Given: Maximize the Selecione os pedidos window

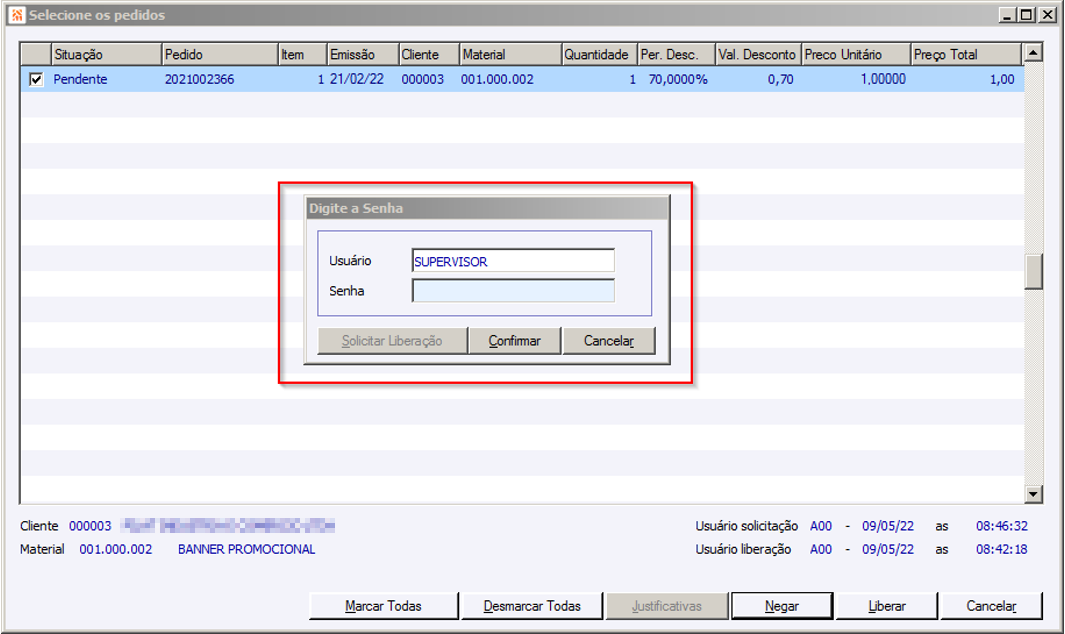Looking at the screenshot, I should 1026,15.
